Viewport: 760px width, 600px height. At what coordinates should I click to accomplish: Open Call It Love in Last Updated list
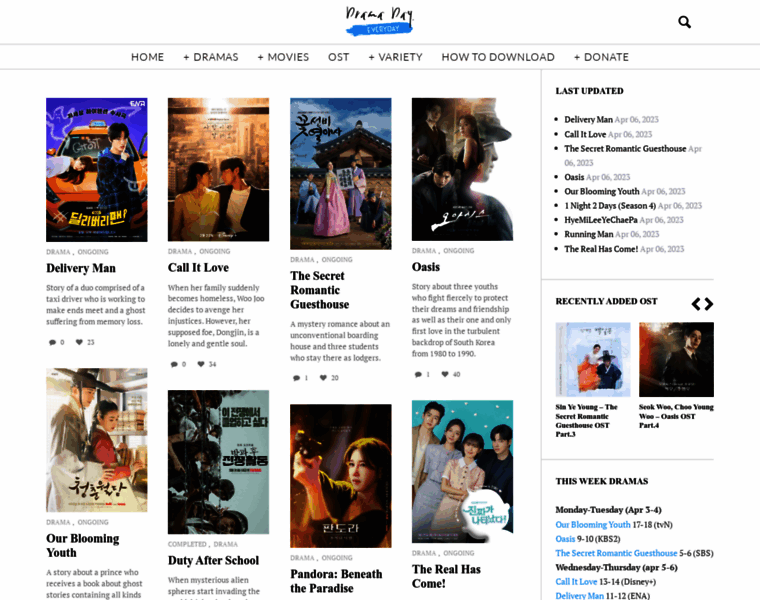pos(585,134)
